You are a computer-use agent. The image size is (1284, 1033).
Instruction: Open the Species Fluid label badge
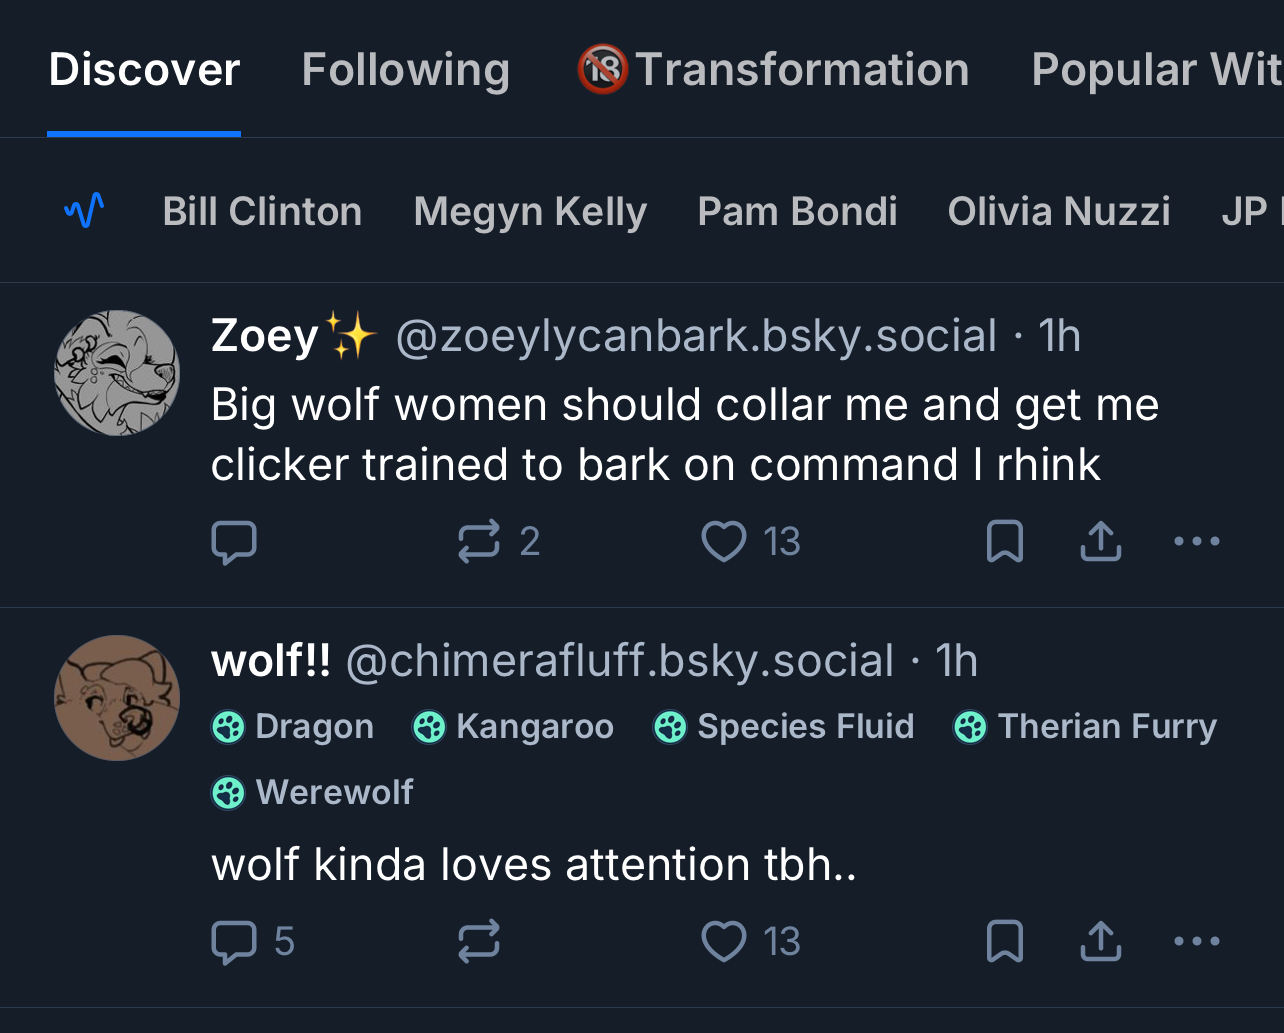784,727
